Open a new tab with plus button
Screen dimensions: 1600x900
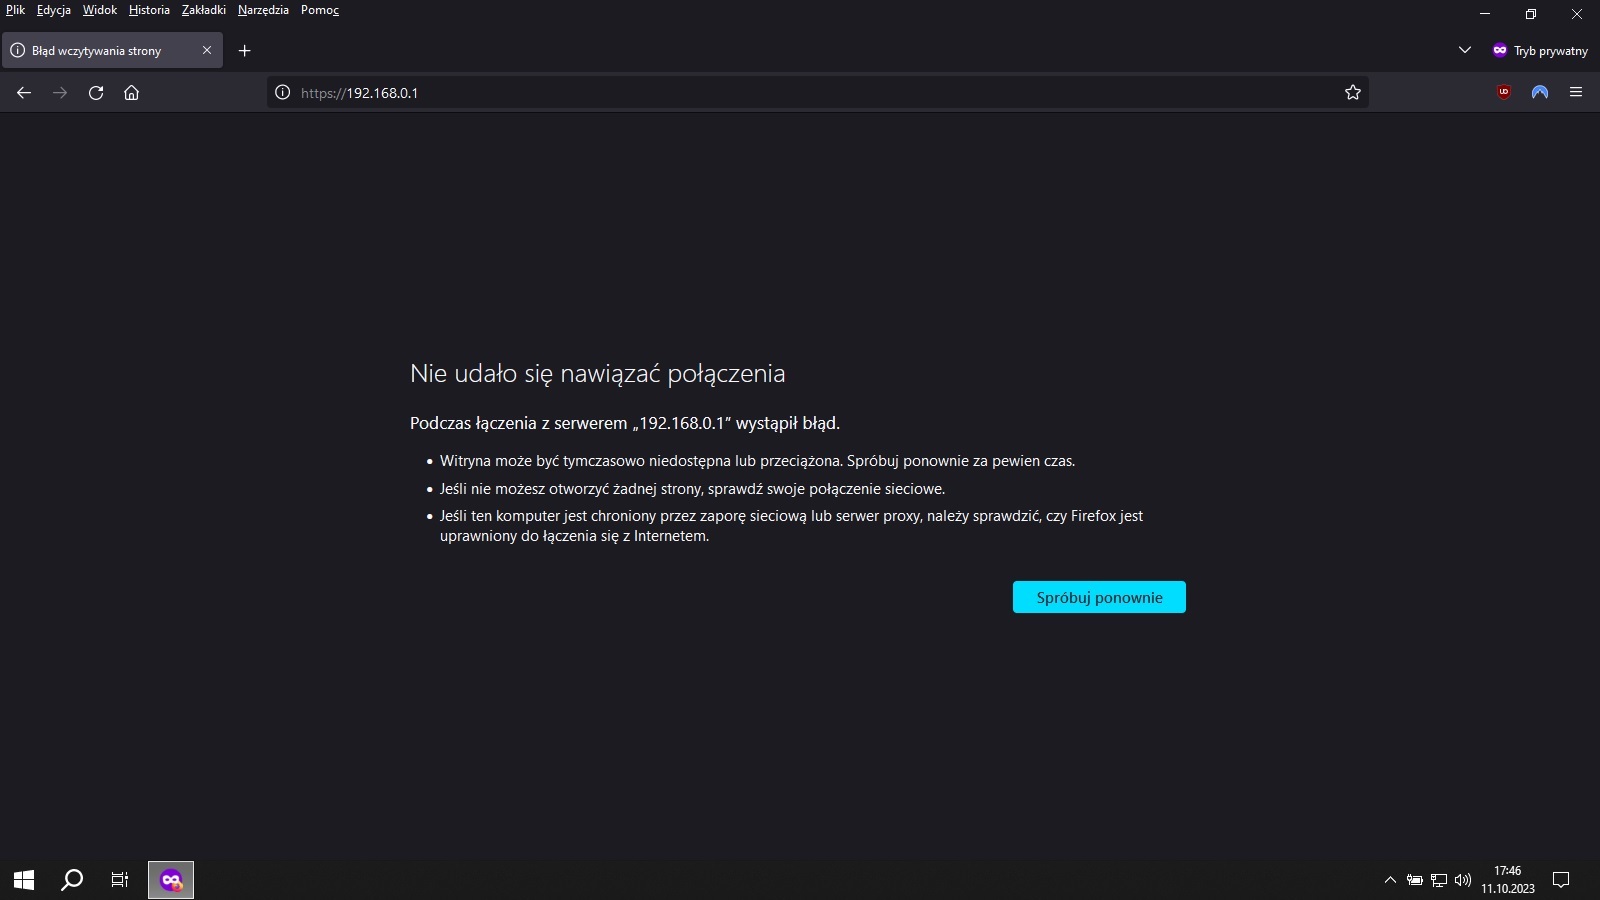pos(244,51)
